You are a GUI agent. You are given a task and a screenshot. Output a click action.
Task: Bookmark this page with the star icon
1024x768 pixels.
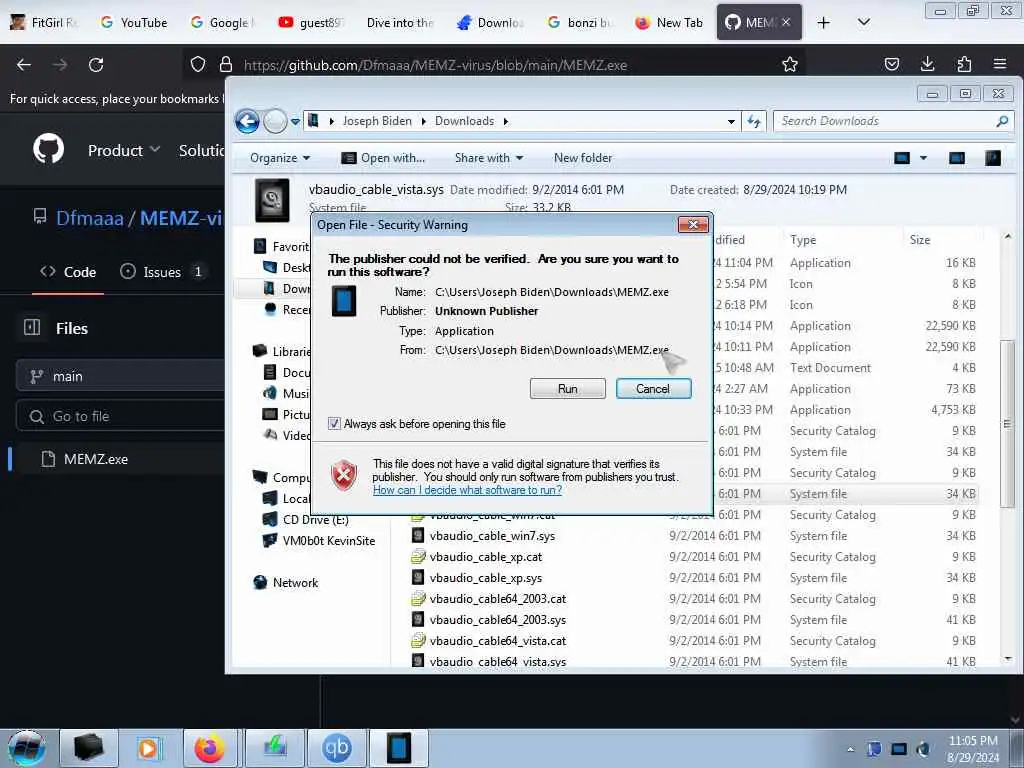[790, 65]
